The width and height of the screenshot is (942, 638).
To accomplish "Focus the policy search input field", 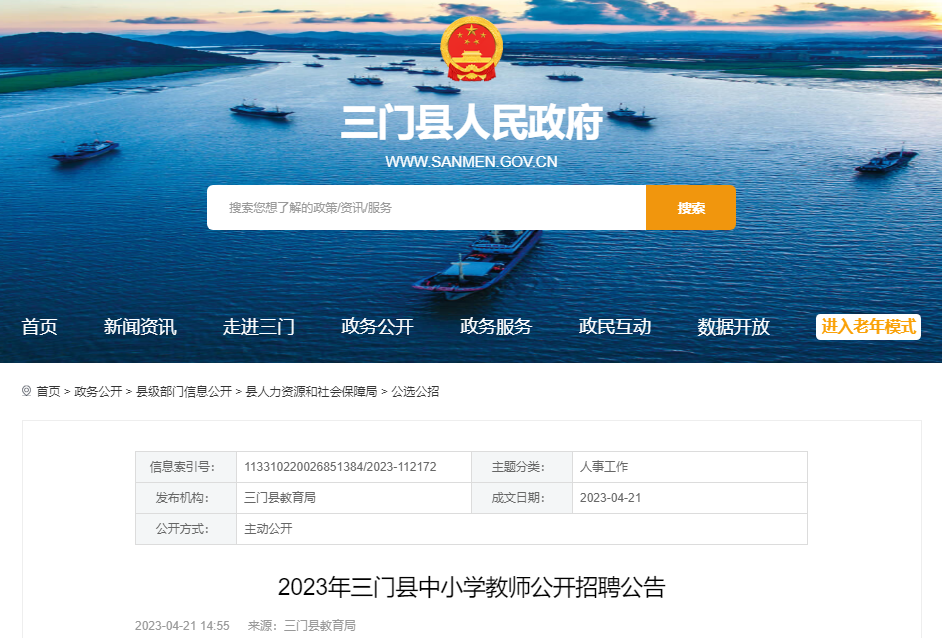I will (x=427, y=207).
